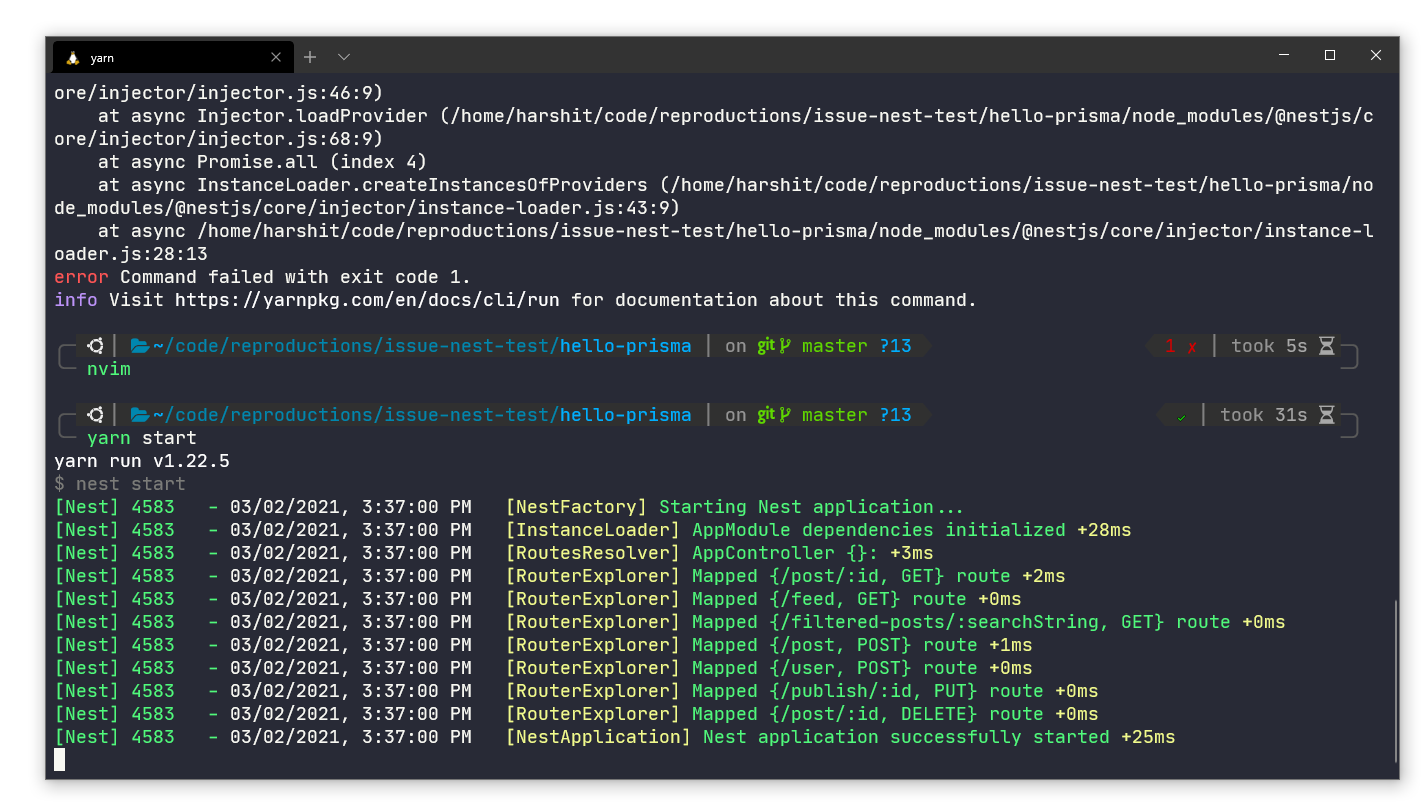Click the Ubuntu logo in the nvim prompt

[x=96, y=346]
